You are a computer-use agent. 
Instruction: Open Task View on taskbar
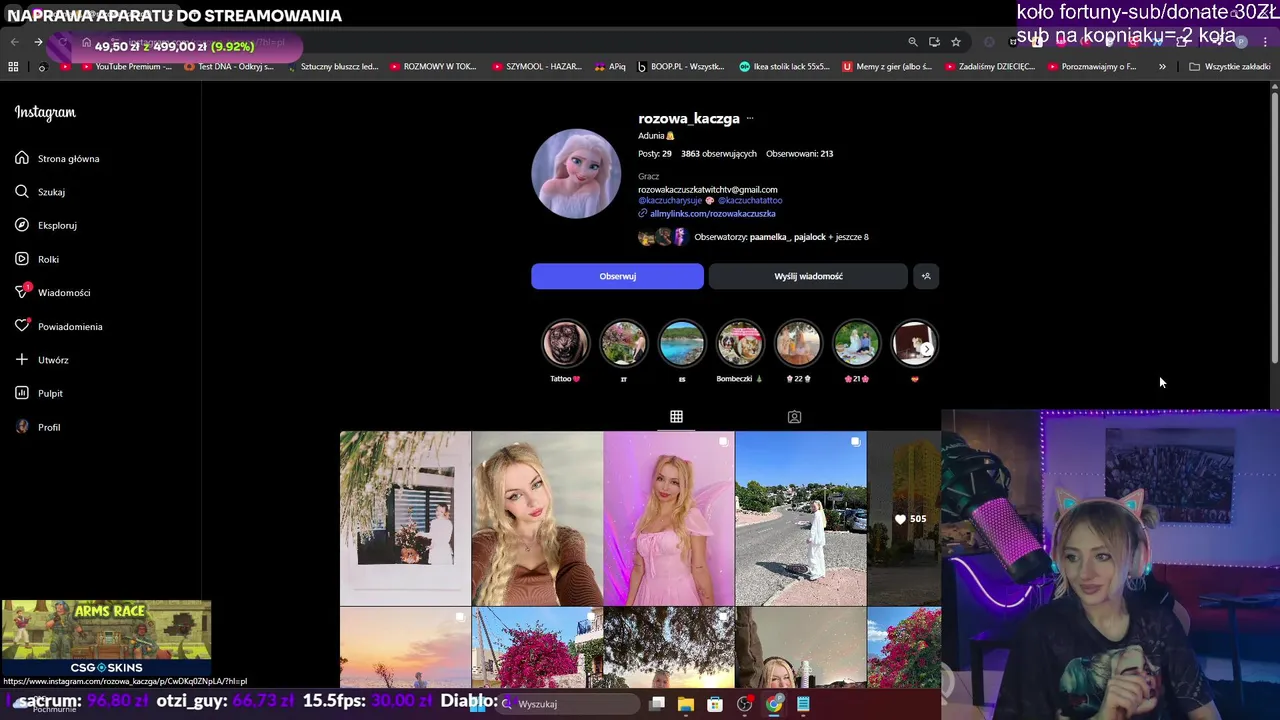pyautogui.click(x=657, y=704)
